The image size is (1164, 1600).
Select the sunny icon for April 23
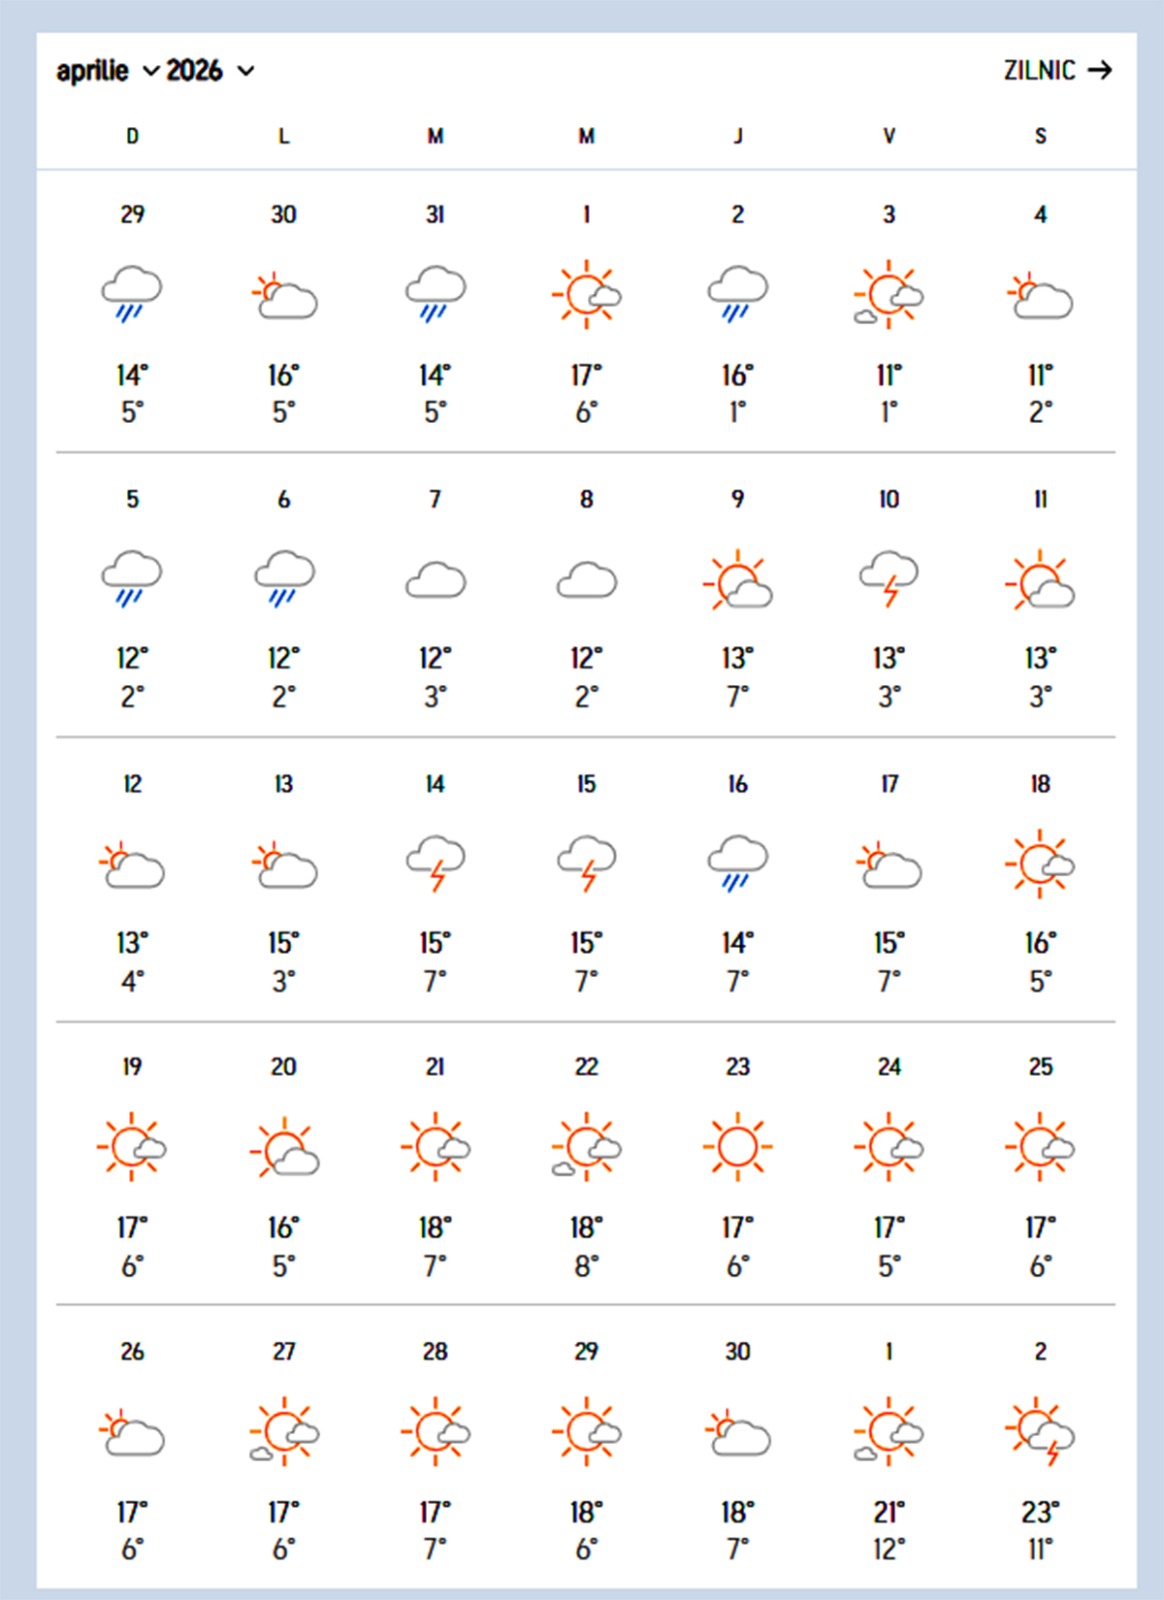coord(737,1146)
